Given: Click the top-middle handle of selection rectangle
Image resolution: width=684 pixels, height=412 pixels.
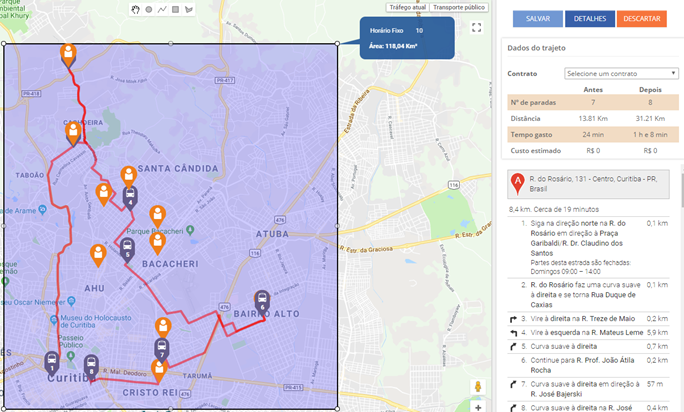Looking at the screenshot, I should 171,43.
